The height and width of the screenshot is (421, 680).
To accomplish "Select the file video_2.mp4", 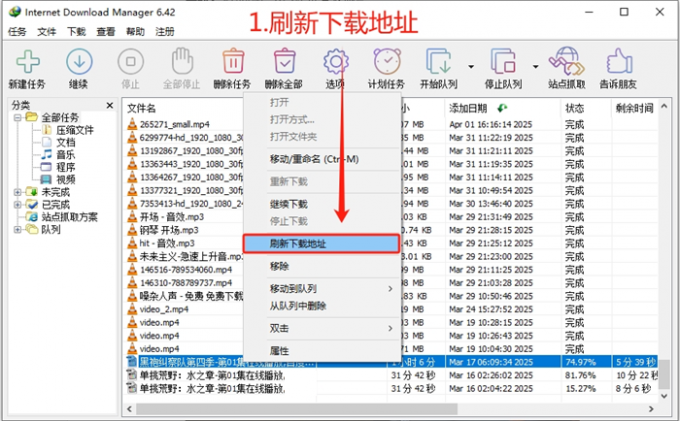I will tap(164, 309).
